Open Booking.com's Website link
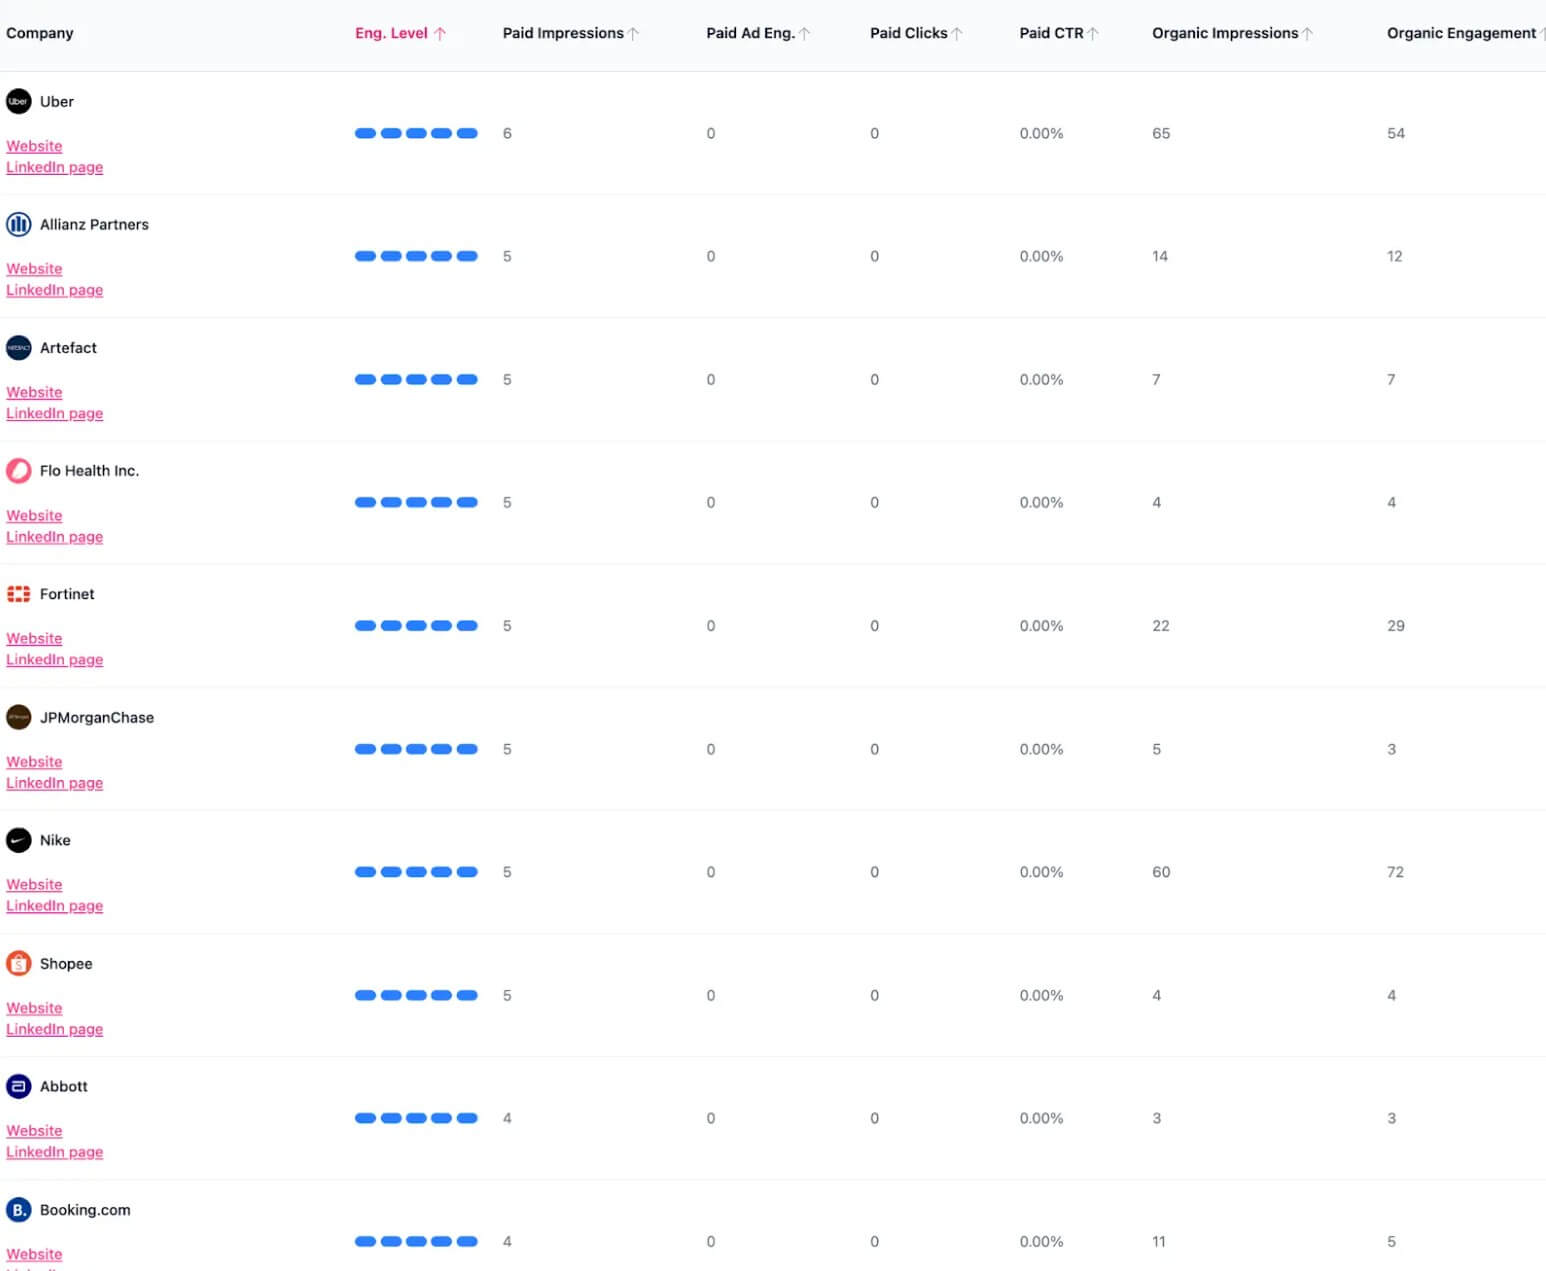 (x=34, y=1254)
